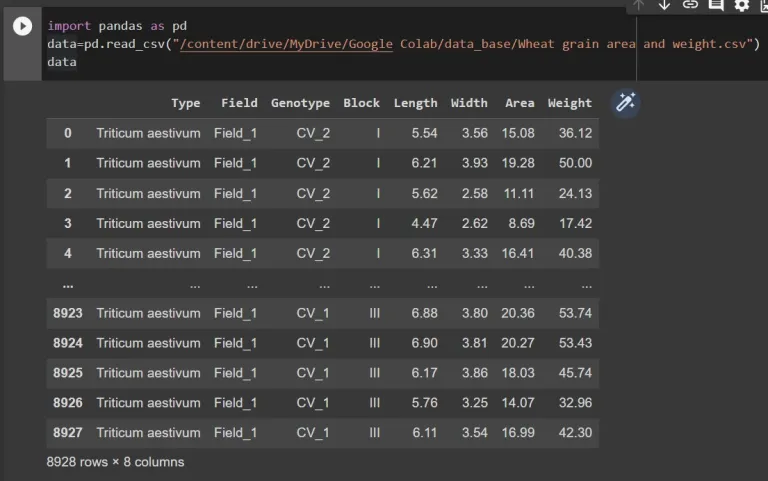This screenshot has height=481, width=768.
Task: Click the Field column header
Action: [x=239, y=103]
